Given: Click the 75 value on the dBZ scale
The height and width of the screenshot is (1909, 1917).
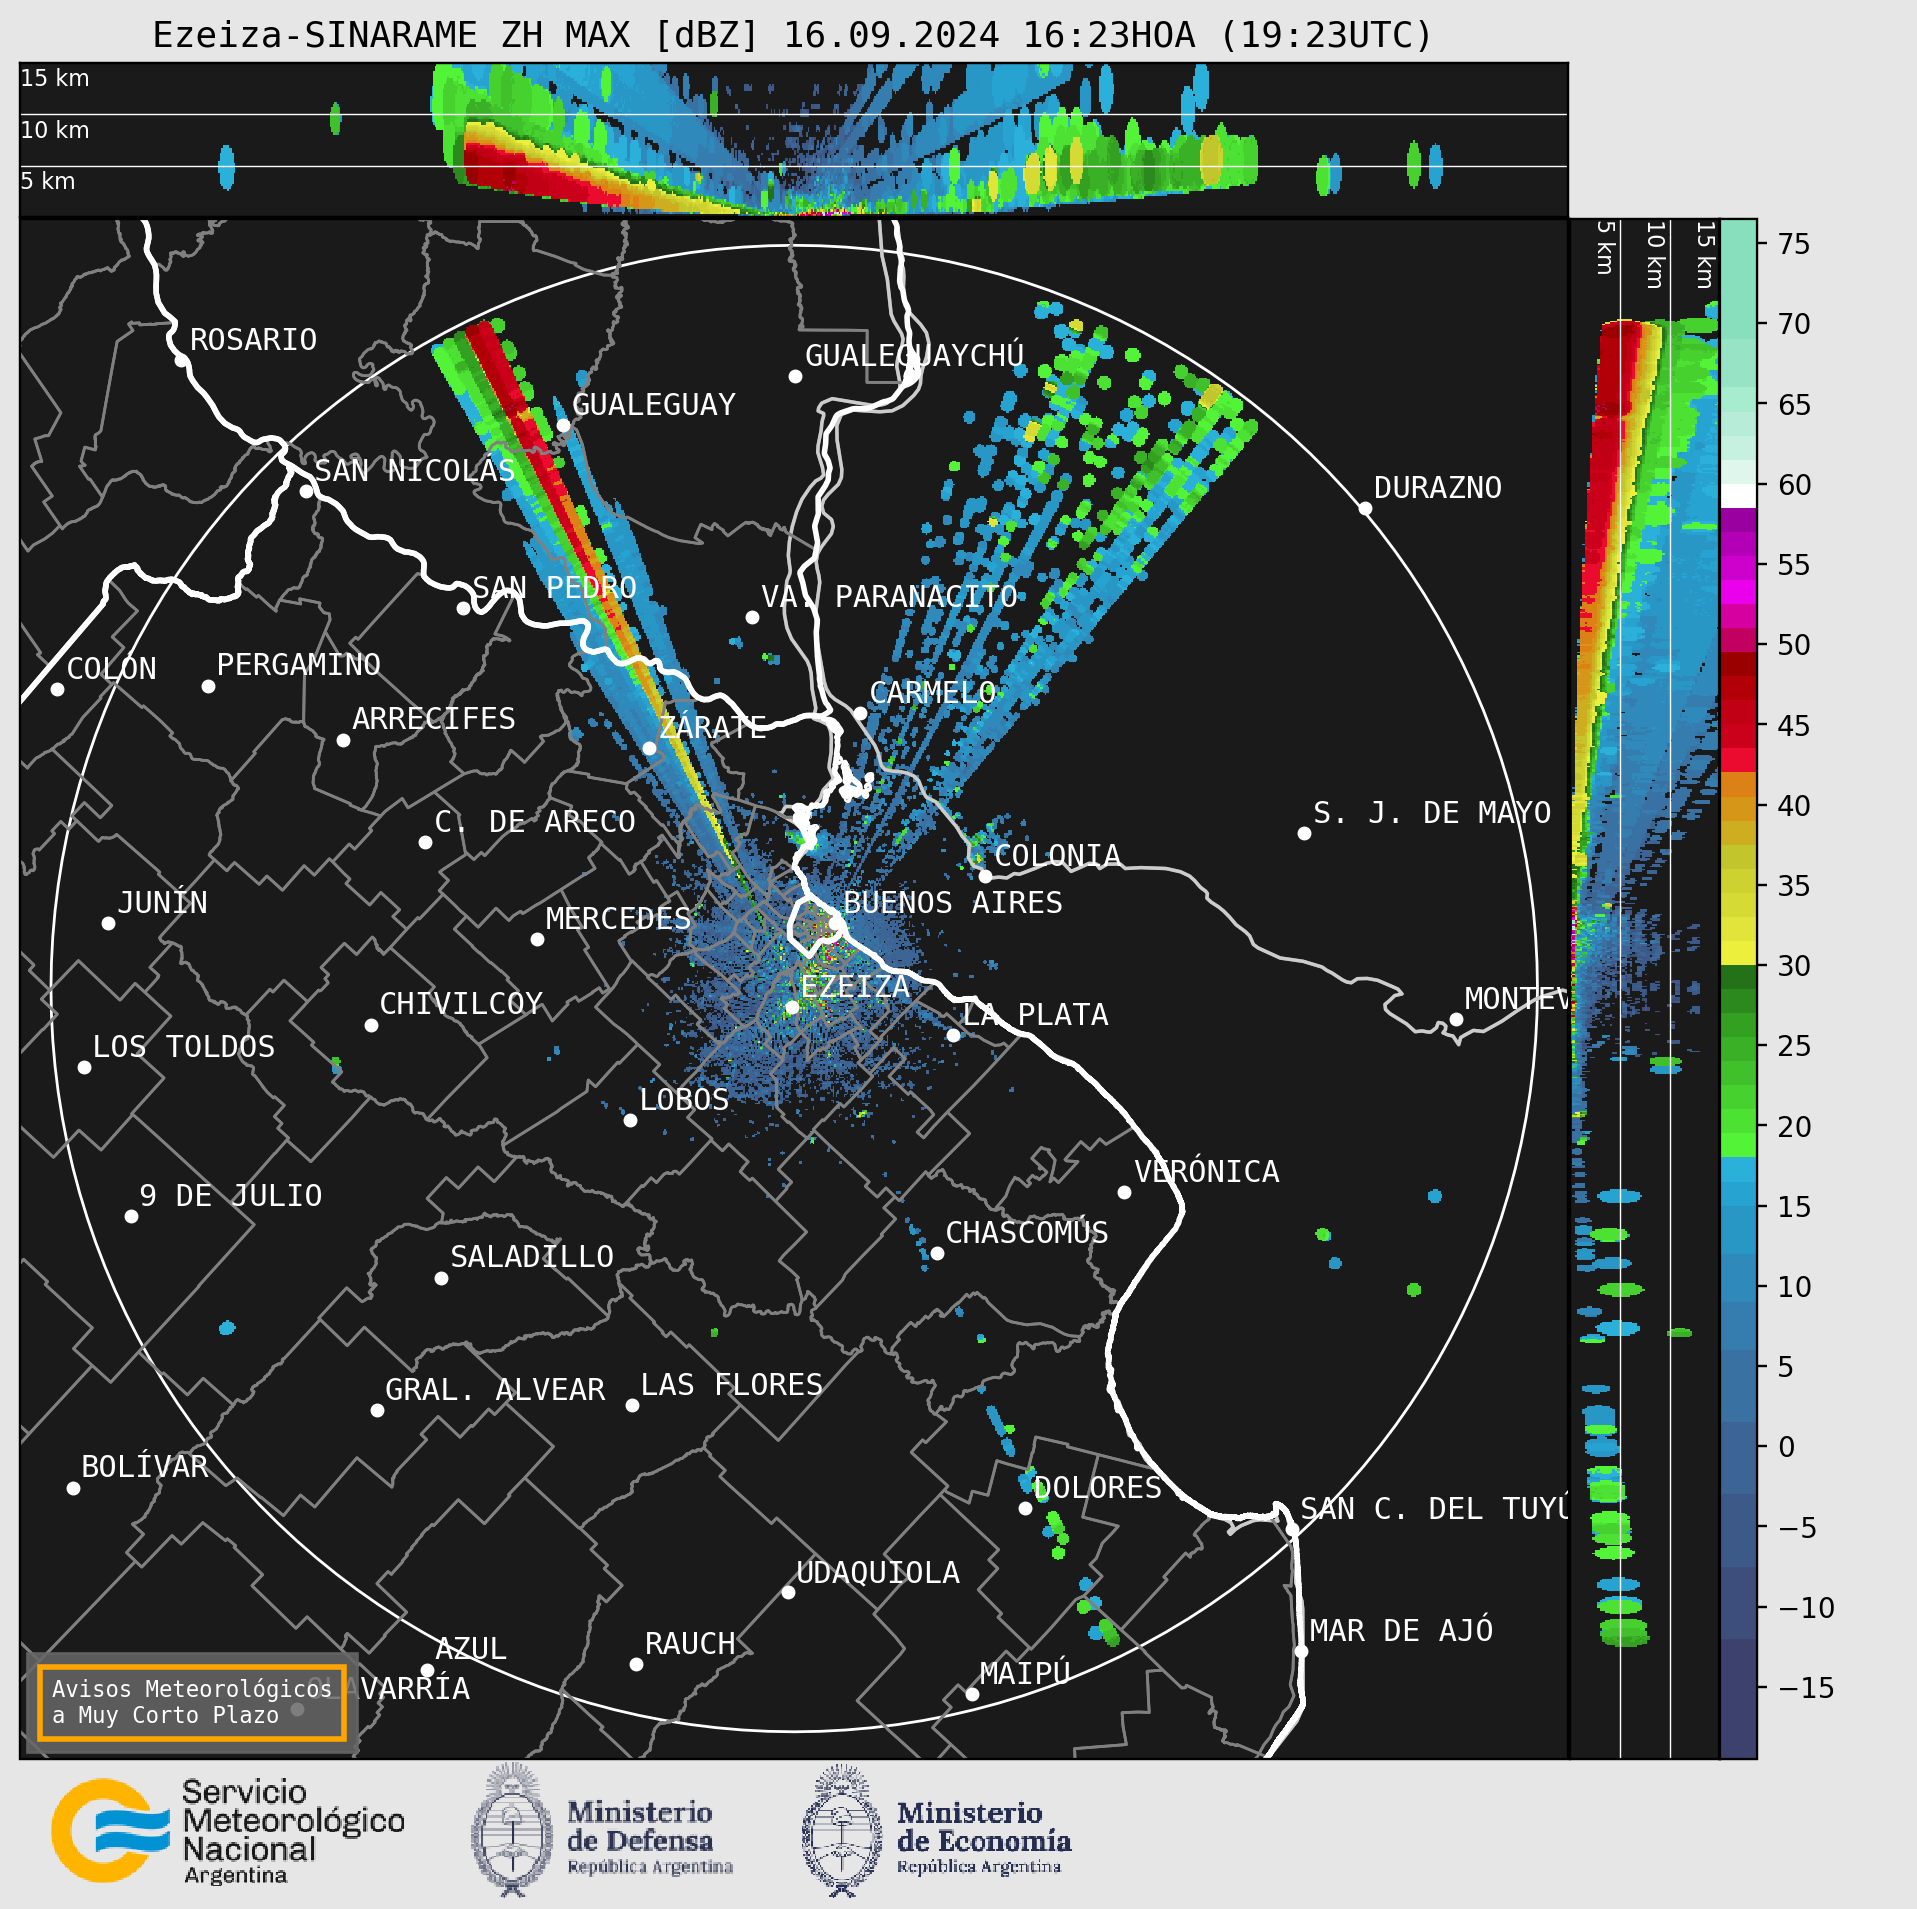Looking at the screenshot, I should (x=1794, y=244).
